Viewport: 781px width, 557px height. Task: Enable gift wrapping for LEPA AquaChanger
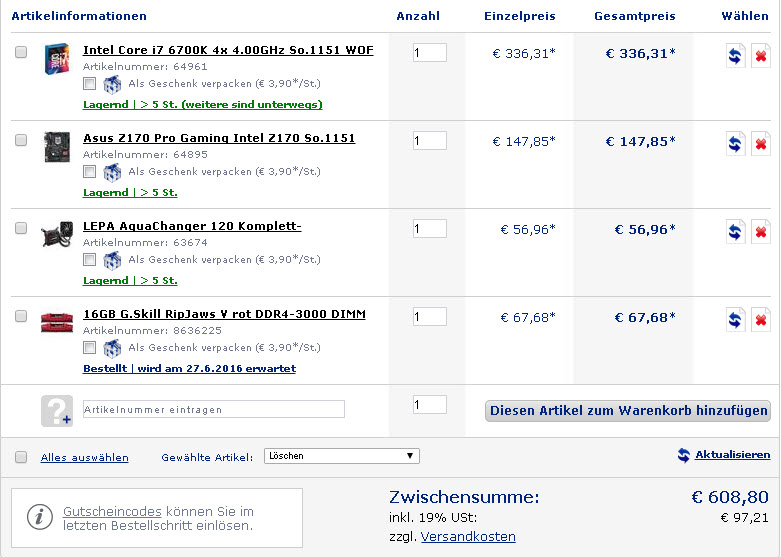90,260
